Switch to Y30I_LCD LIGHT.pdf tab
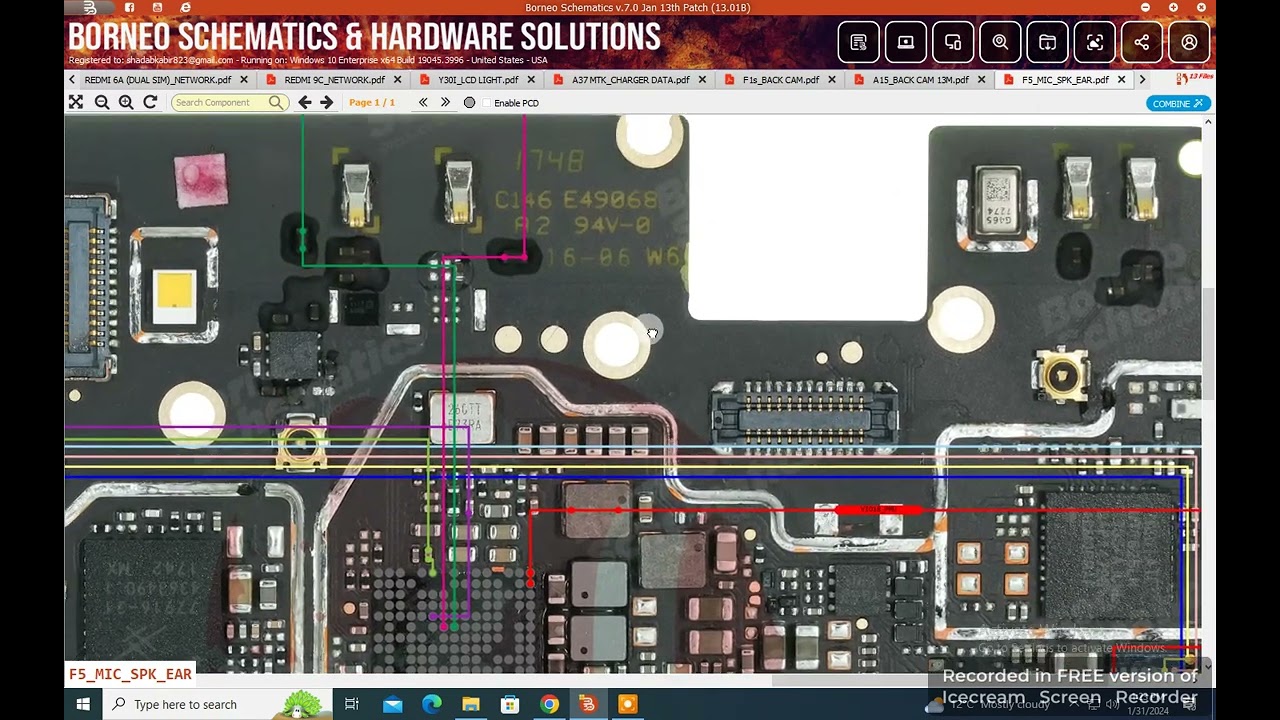 pos(478,79)
